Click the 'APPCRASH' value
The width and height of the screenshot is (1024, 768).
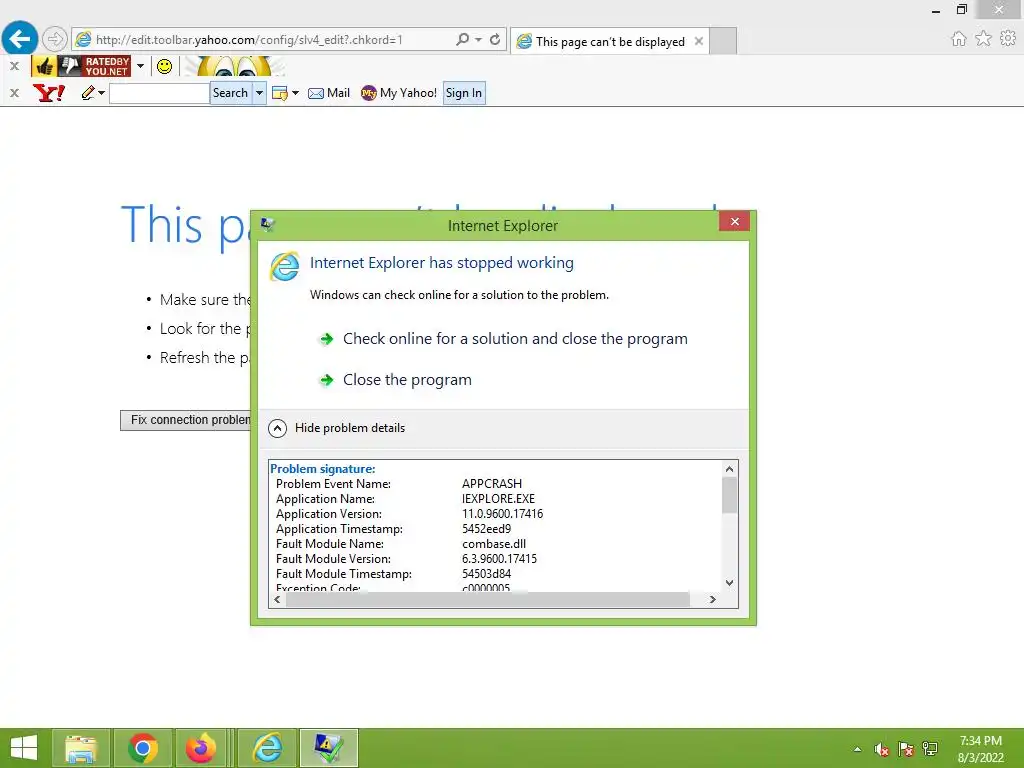tap(492, 484)
